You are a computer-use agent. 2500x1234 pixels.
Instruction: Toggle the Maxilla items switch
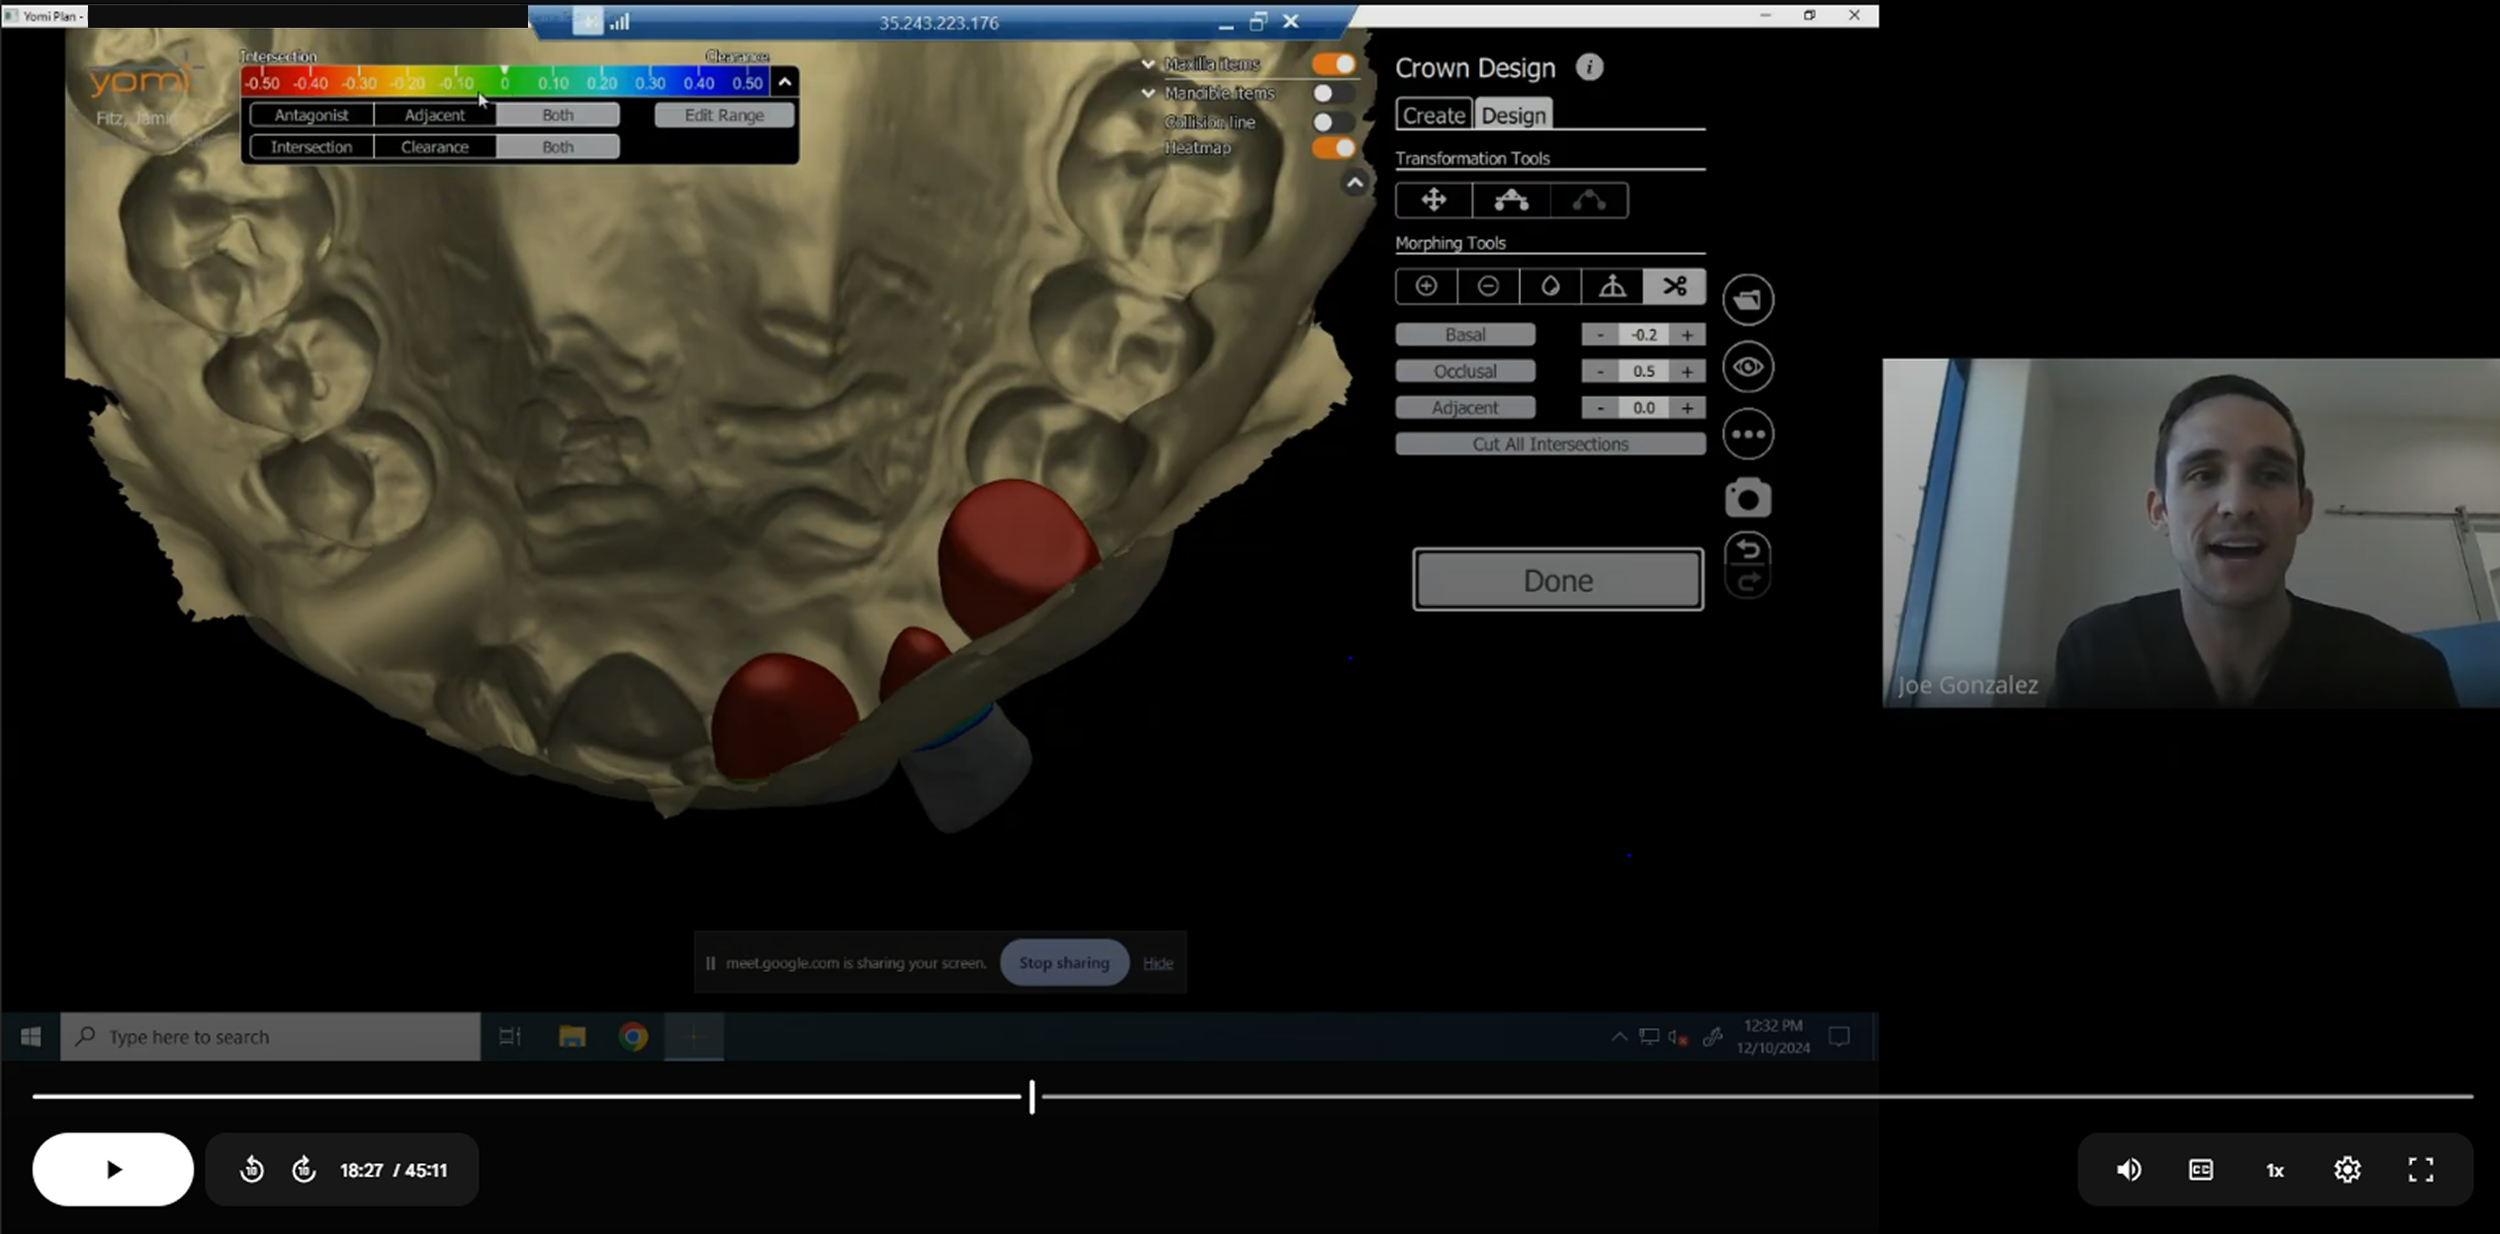(1334, 64)
